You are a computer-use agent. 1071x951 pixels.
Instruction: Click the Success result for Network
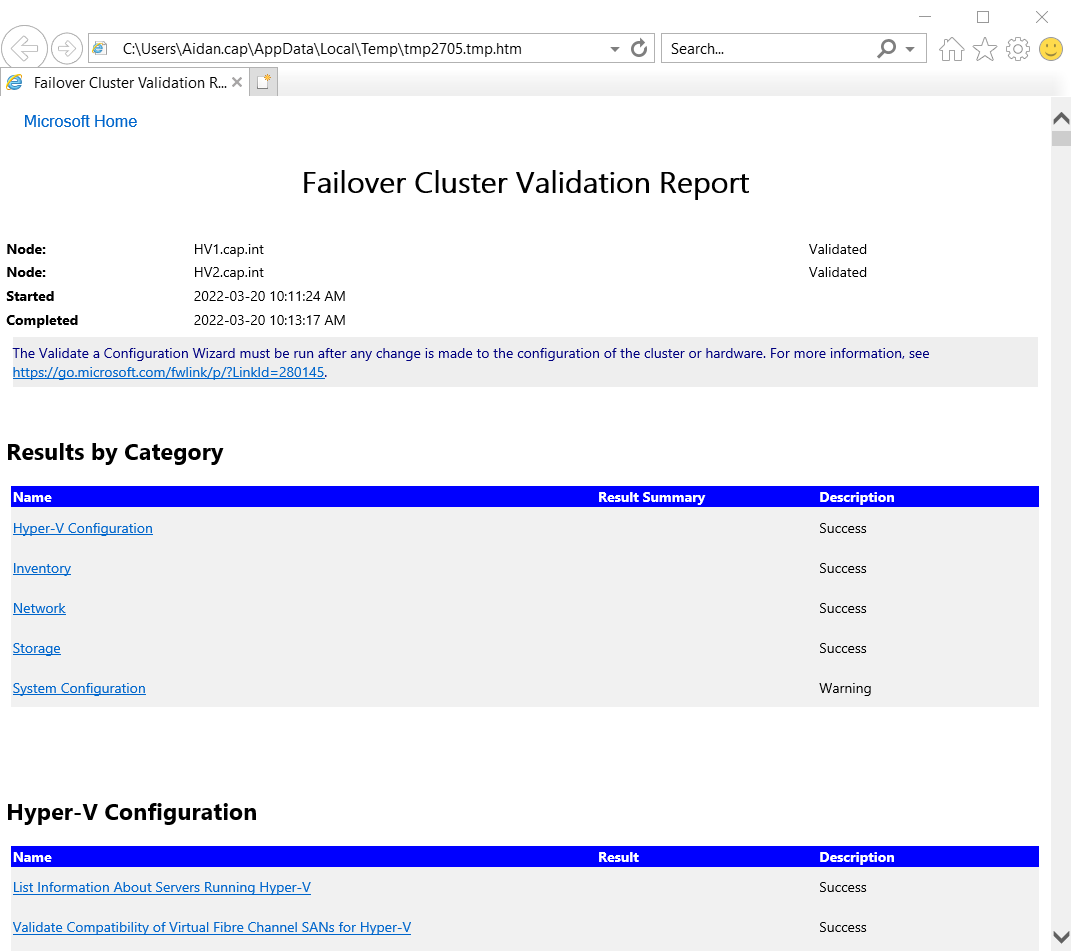click(843, 608)
